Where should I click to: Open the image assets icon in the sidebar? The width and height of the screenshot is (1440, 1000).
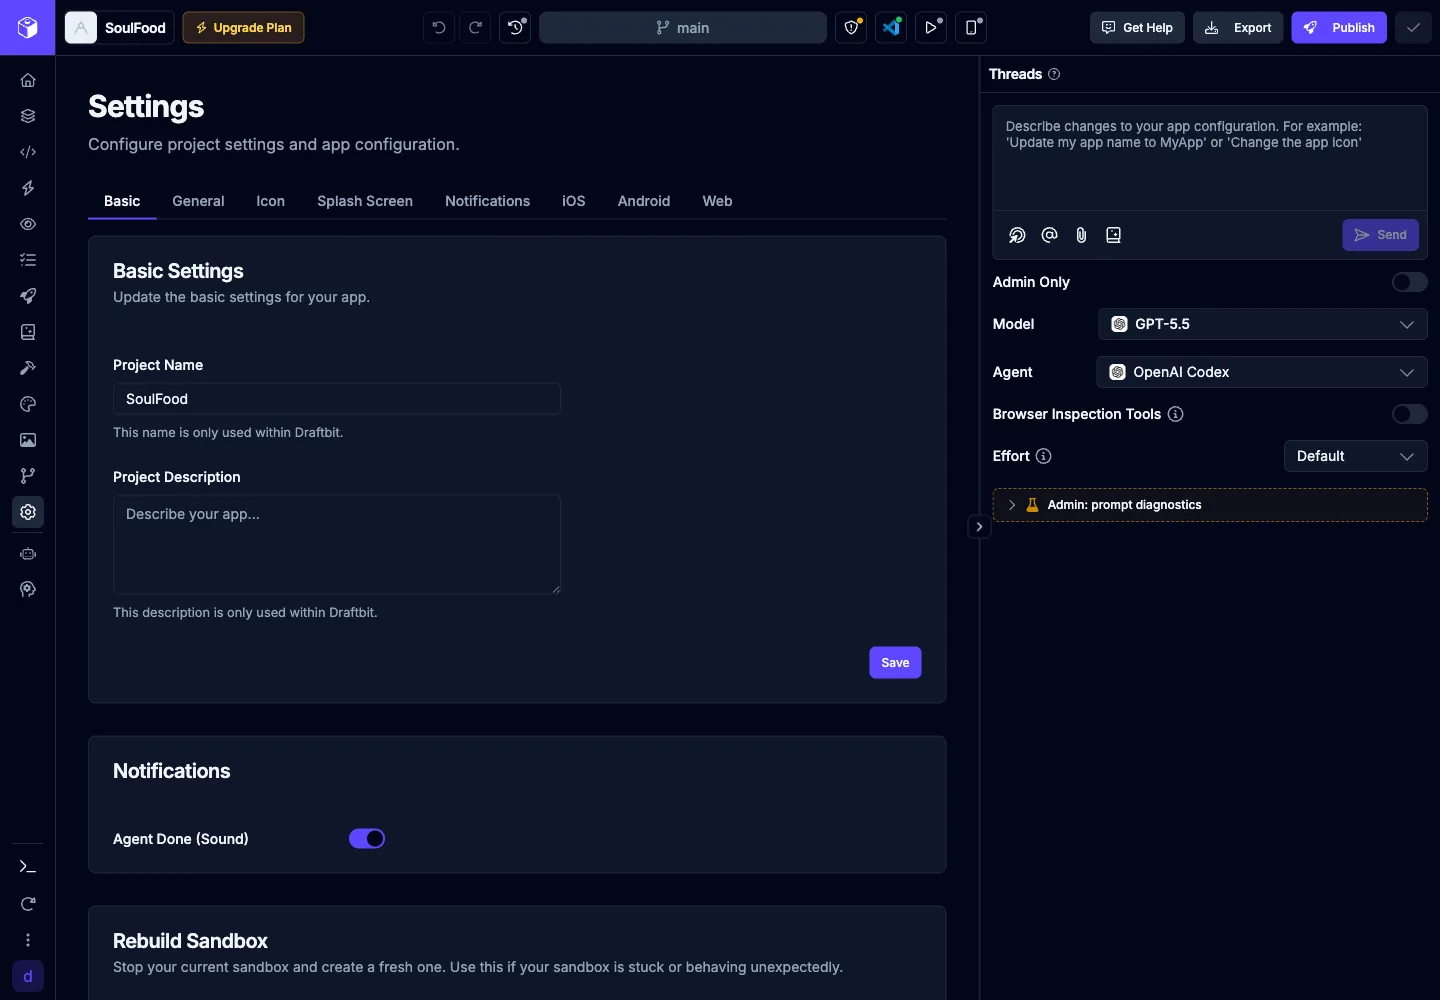(28, 440)
